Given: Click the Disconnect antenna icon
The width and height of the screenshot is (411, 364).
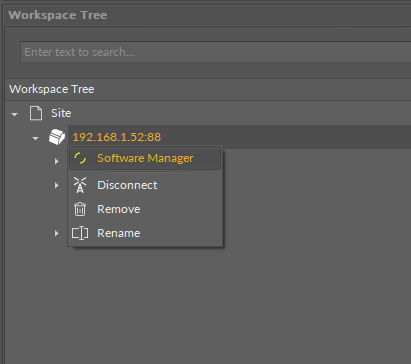Looking at the screenshot, I should pyautogui.click(x=80, y=185).
